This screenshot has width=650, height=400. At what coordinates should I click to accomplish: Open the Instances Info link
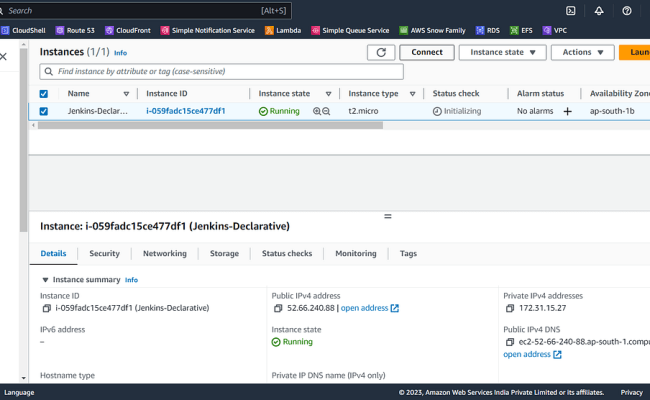tap(121, 53)
